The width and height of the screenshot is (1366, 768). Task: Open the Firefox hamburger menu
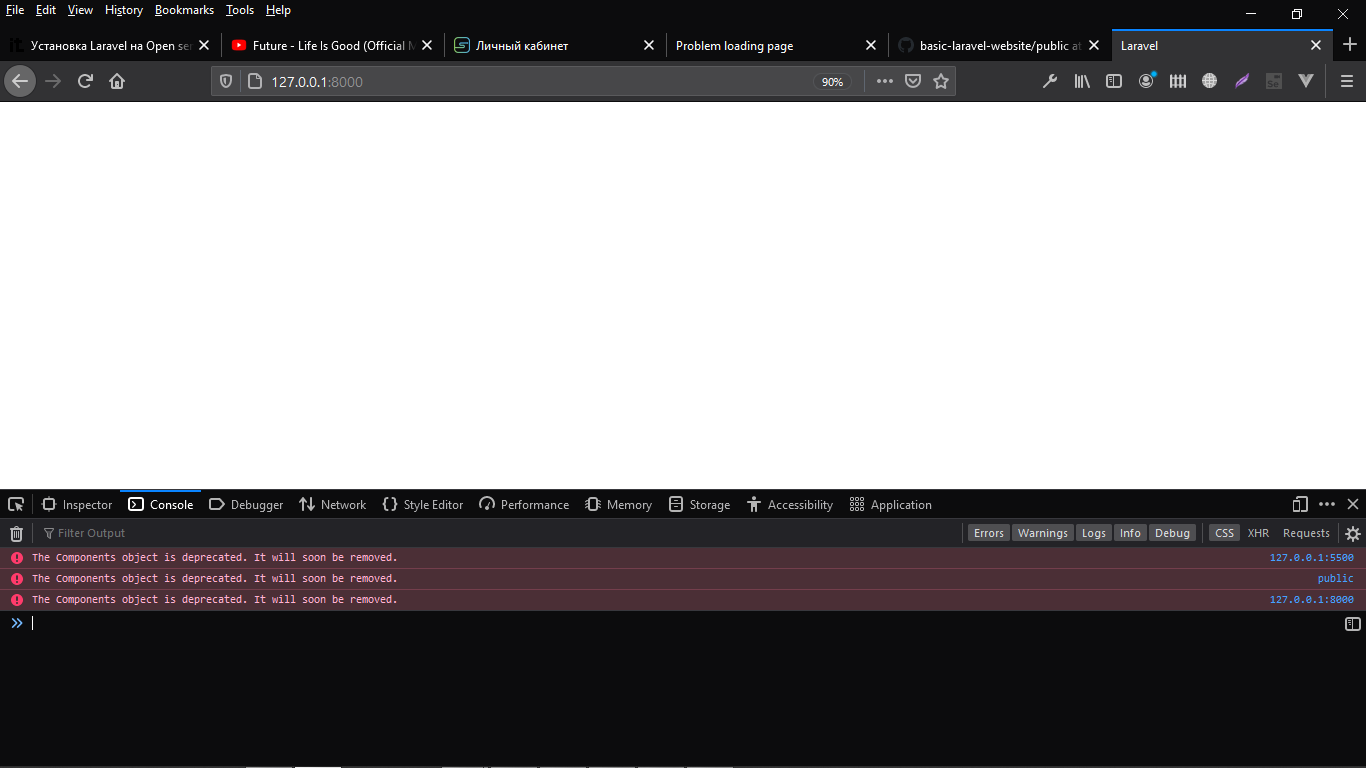[x=1347, y=81]
